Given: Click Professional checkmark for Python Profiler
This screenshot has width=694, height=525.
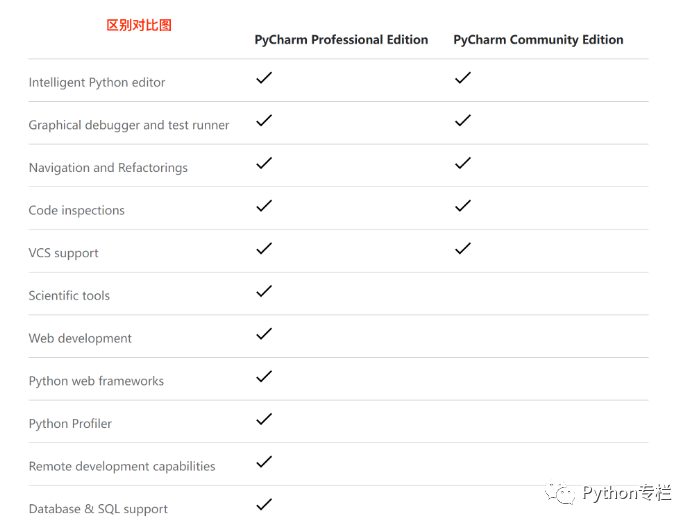Looking at the screenshot, I should tap(264, 419).
